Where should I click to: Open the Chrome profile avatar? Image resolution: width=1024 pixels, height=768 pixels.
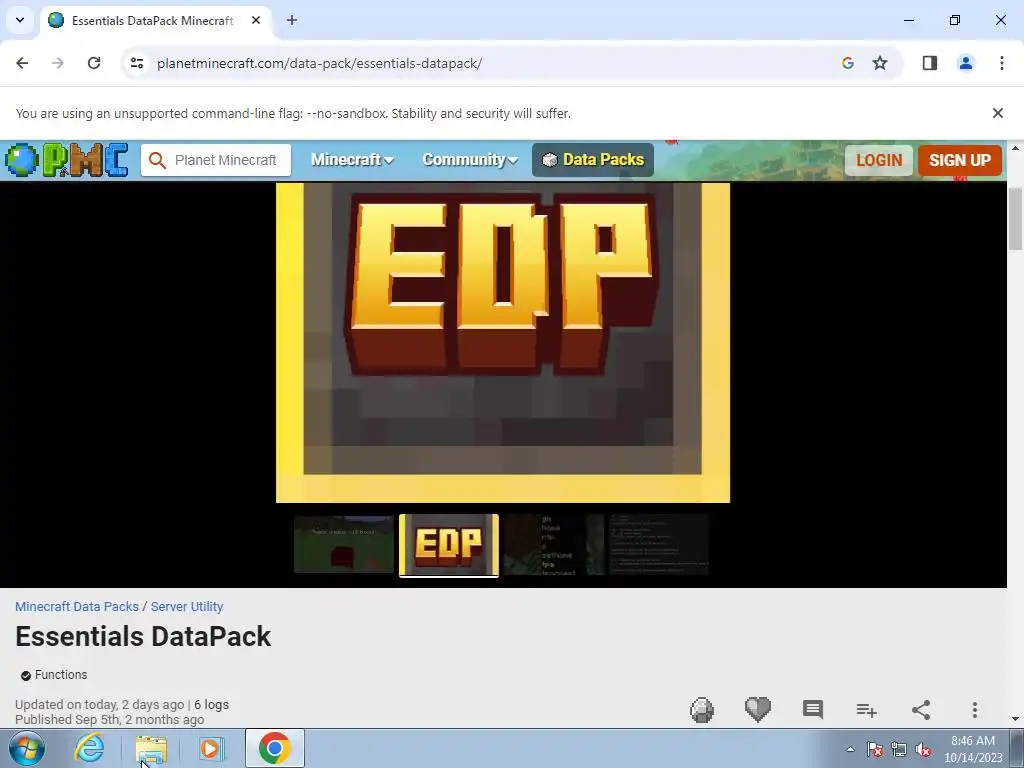tap(966, 63)
